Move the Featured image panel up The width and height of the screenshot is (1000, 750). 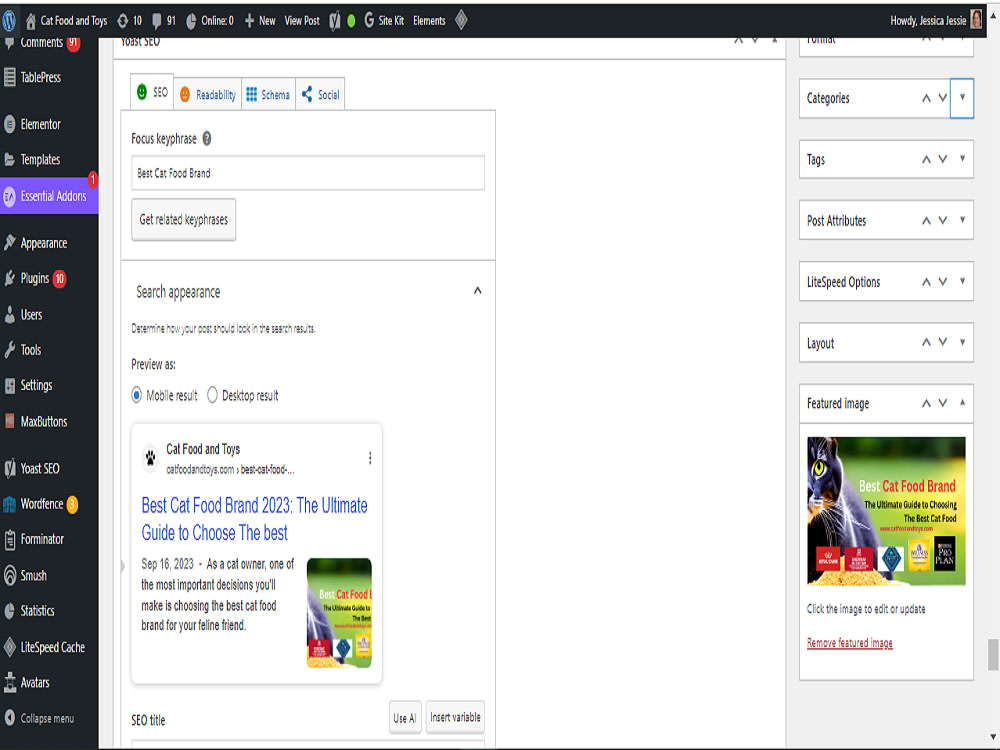coord(926,404)
